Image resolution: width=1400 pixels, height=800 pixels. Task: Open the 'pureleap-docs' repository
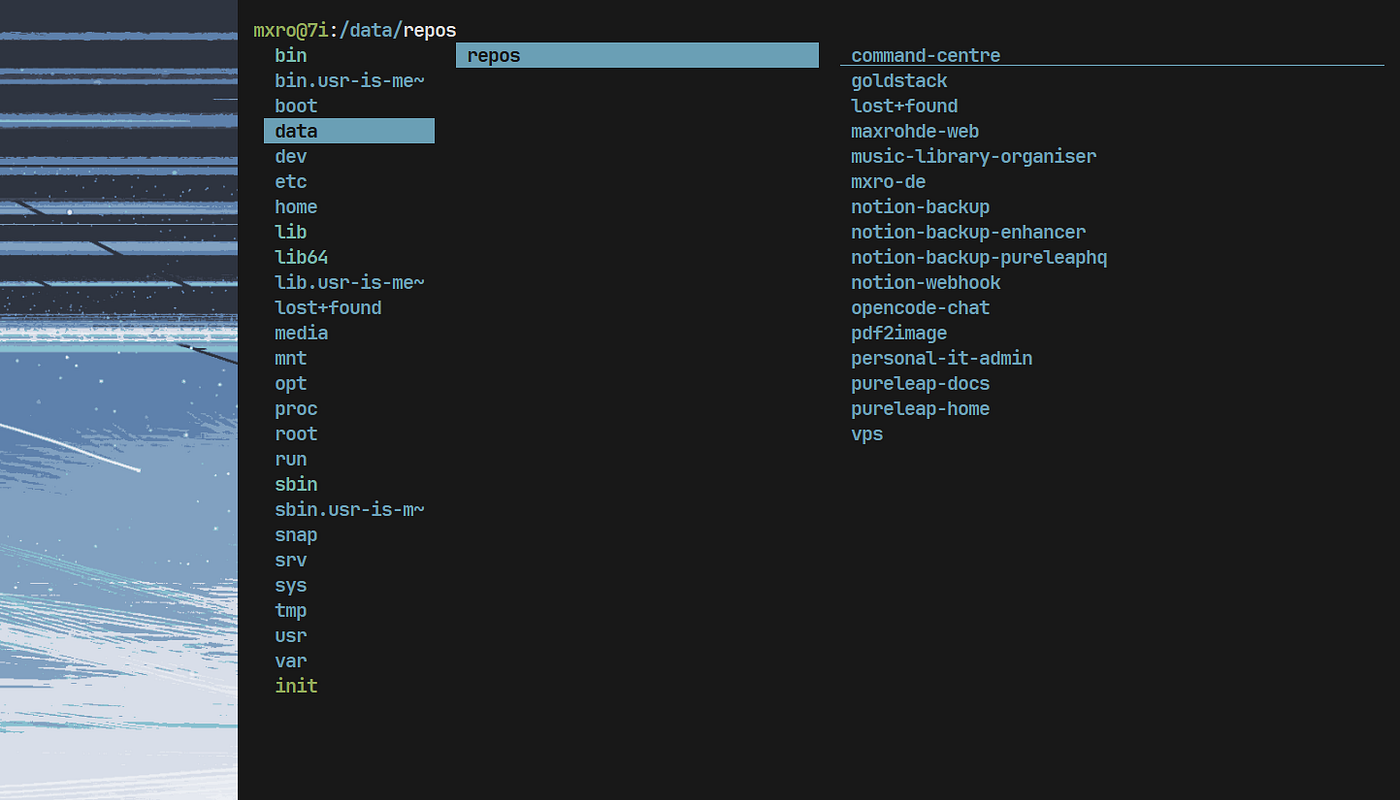(x=920, y=383)
